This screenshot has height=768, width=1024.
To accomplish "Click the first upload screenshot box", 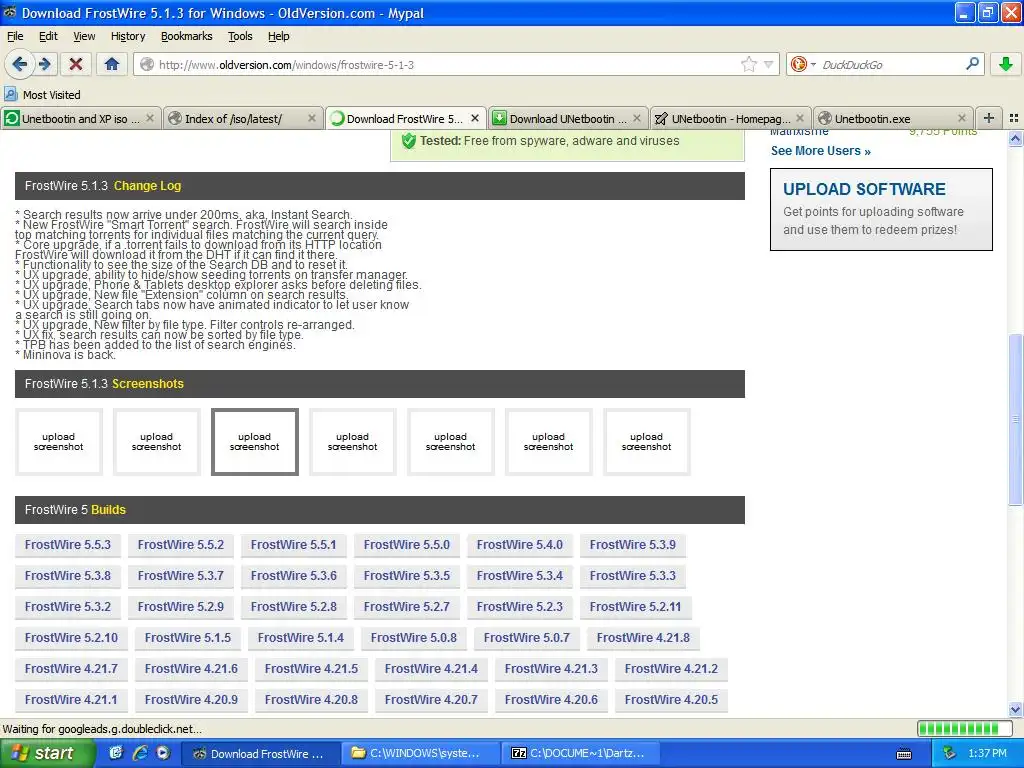I will coord(59,441).
